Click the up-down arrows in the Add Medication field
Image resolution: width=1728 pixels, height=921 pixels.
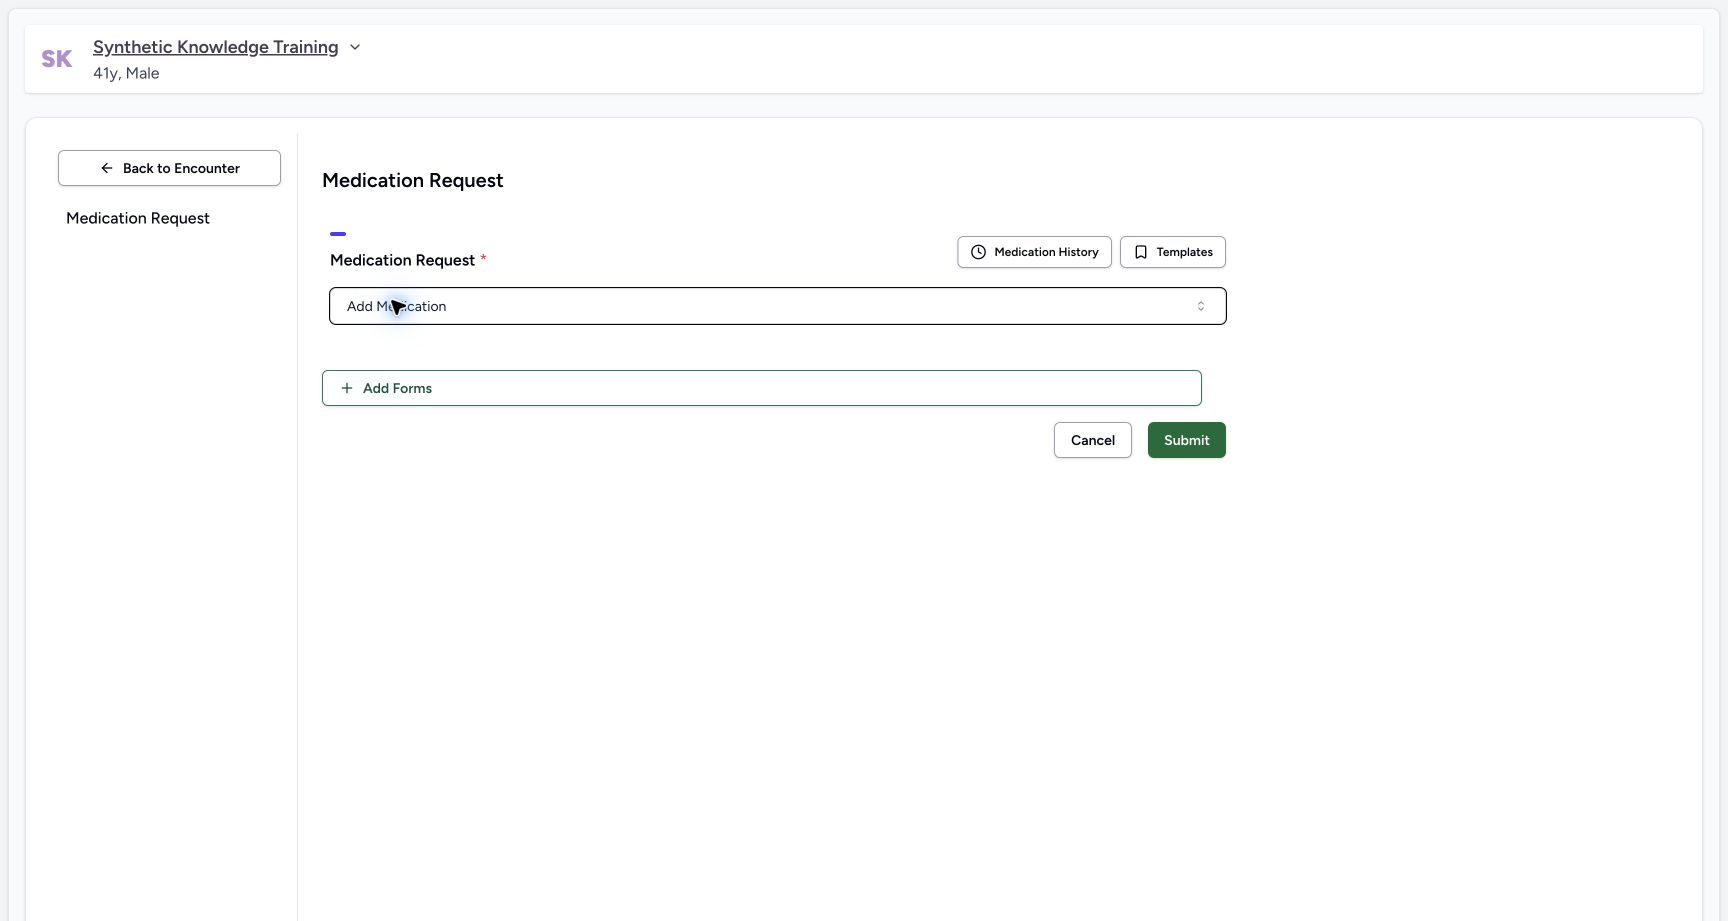pos(1201,306)
